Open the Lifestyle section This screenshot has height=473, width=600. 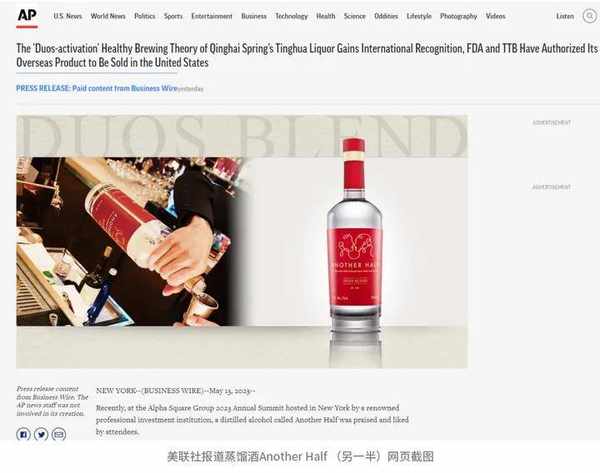tap(419, 16)
